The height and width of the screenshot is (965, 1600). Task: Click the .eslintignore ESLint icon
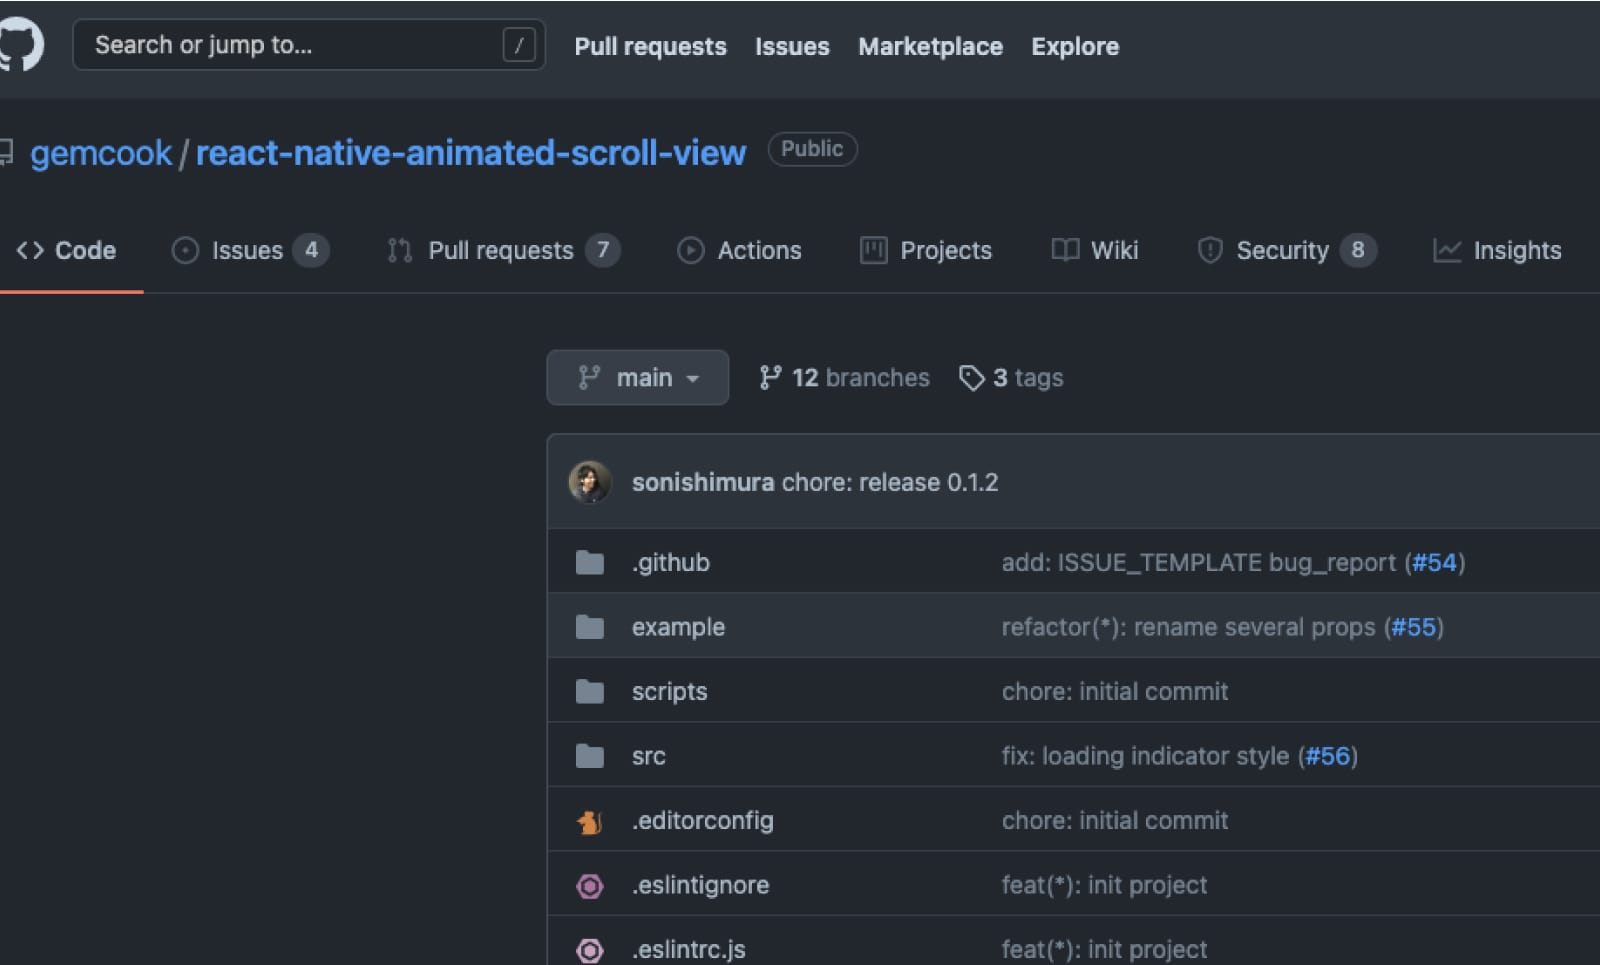tap(590, 886)
